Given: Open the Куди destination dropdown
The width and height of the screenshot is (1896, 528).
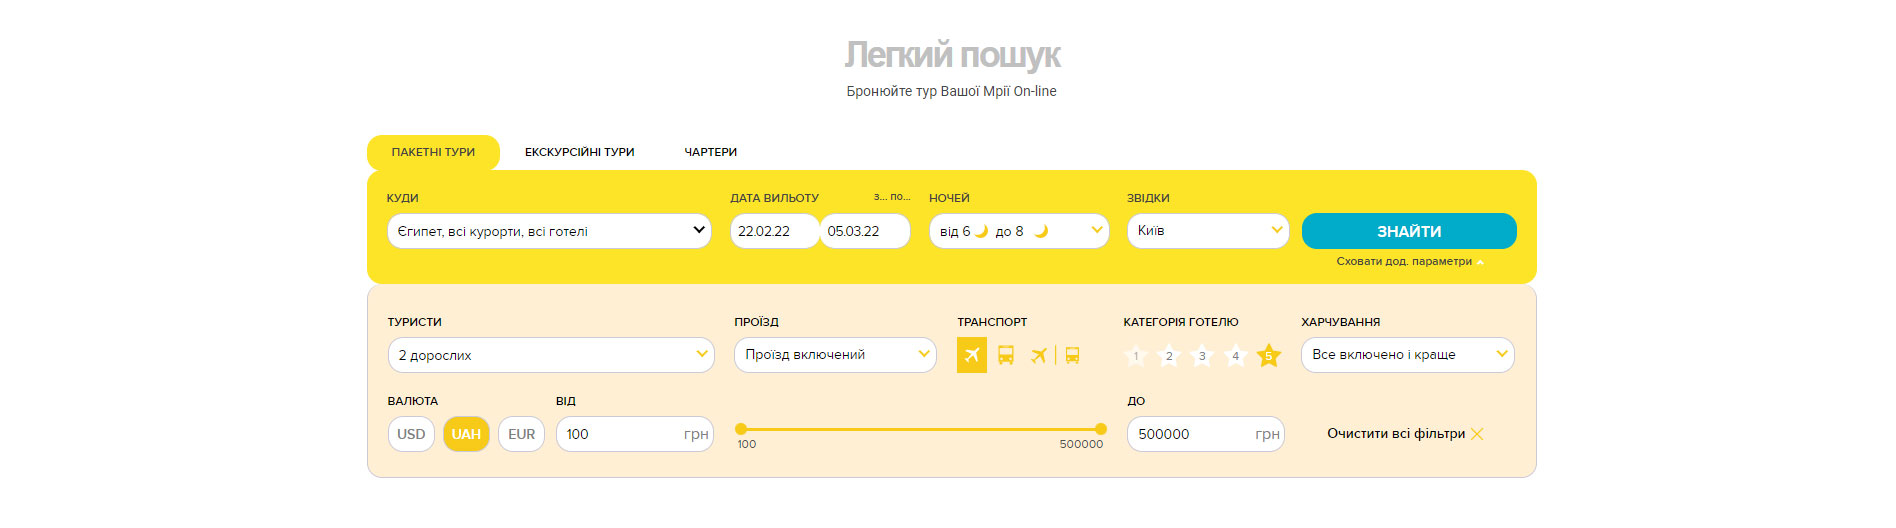Looking at the screenshot, I should [x=549, y=231].
